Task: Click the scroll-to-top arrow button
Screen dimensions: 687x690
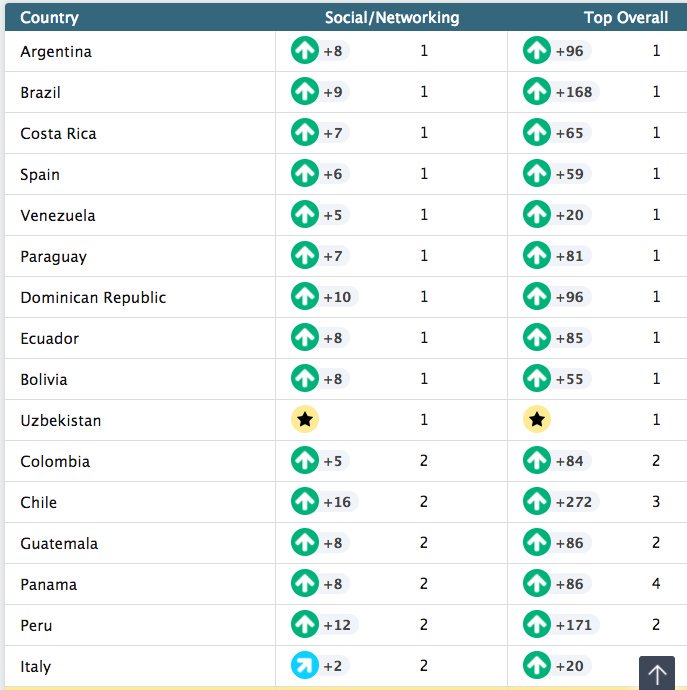Action: [x=657, y=674]
